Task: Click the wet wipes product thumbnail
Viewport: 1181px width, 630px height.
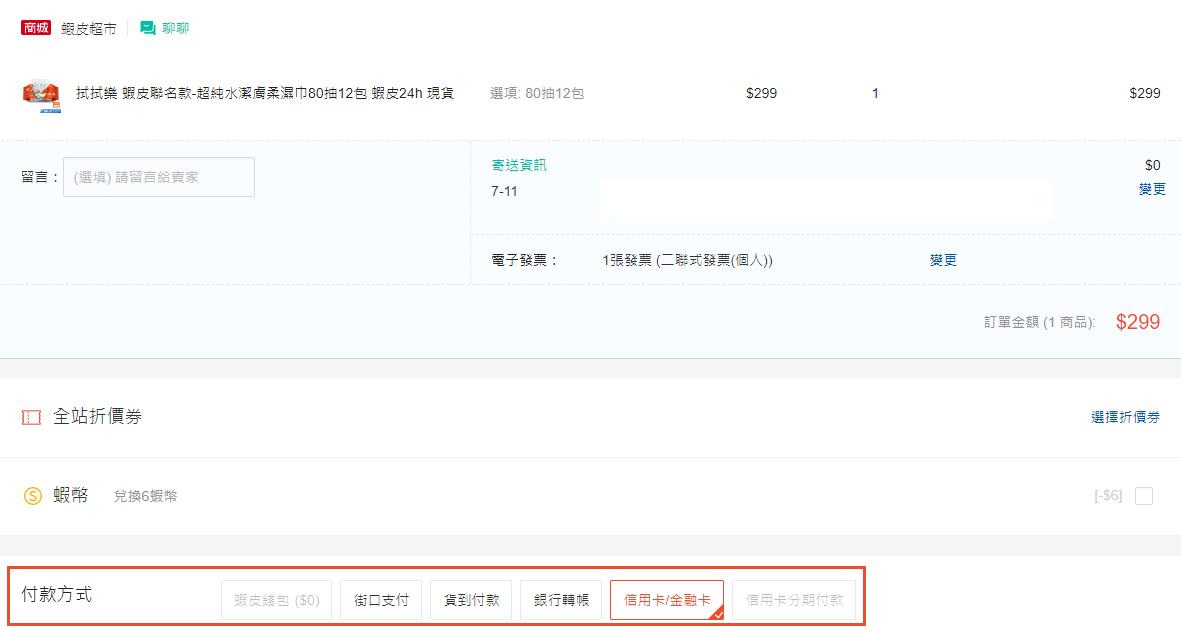Action: [40, 95]
